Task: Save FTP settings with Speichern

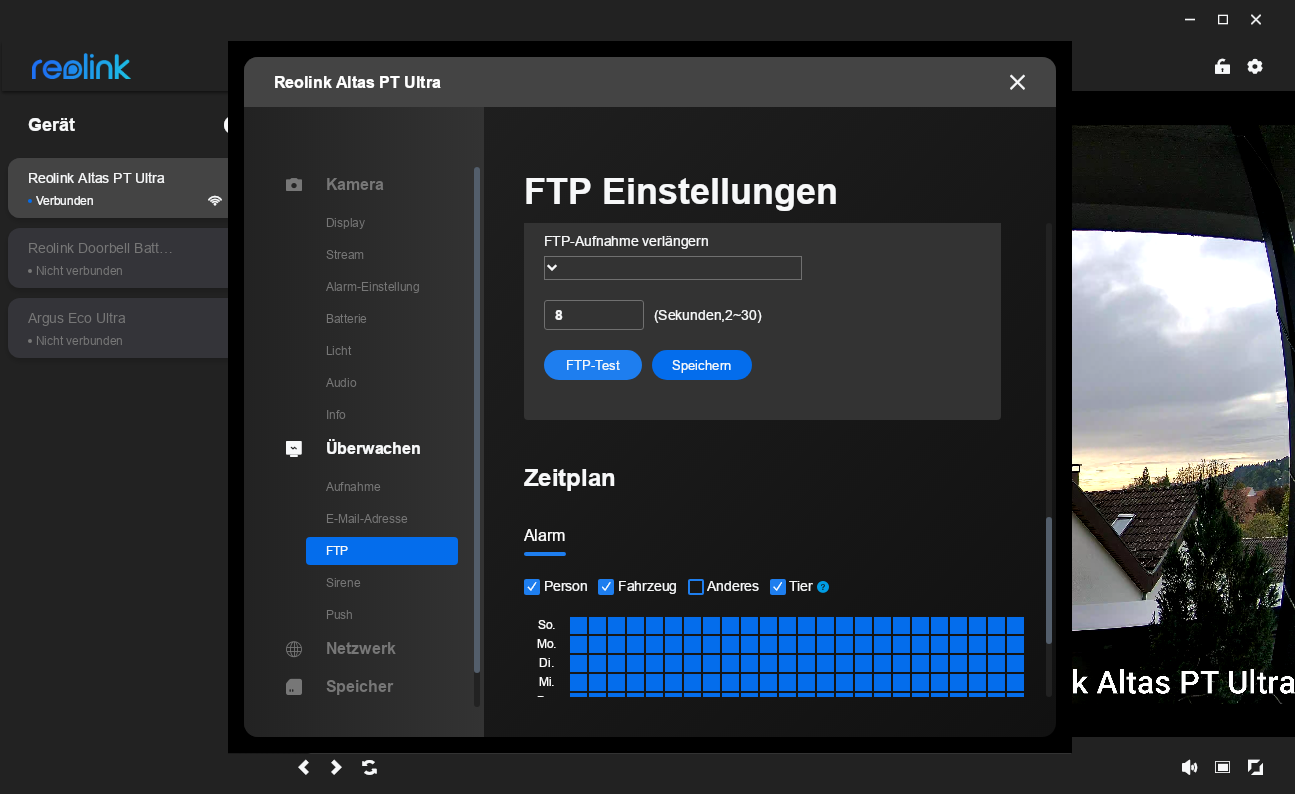Action: [x=702, y=365]
